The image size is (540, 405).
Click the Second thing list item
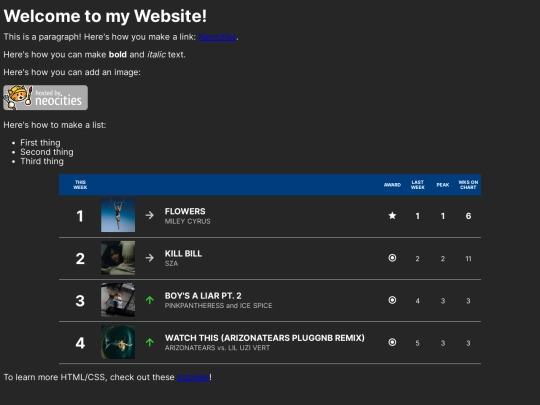pos(47,152)
